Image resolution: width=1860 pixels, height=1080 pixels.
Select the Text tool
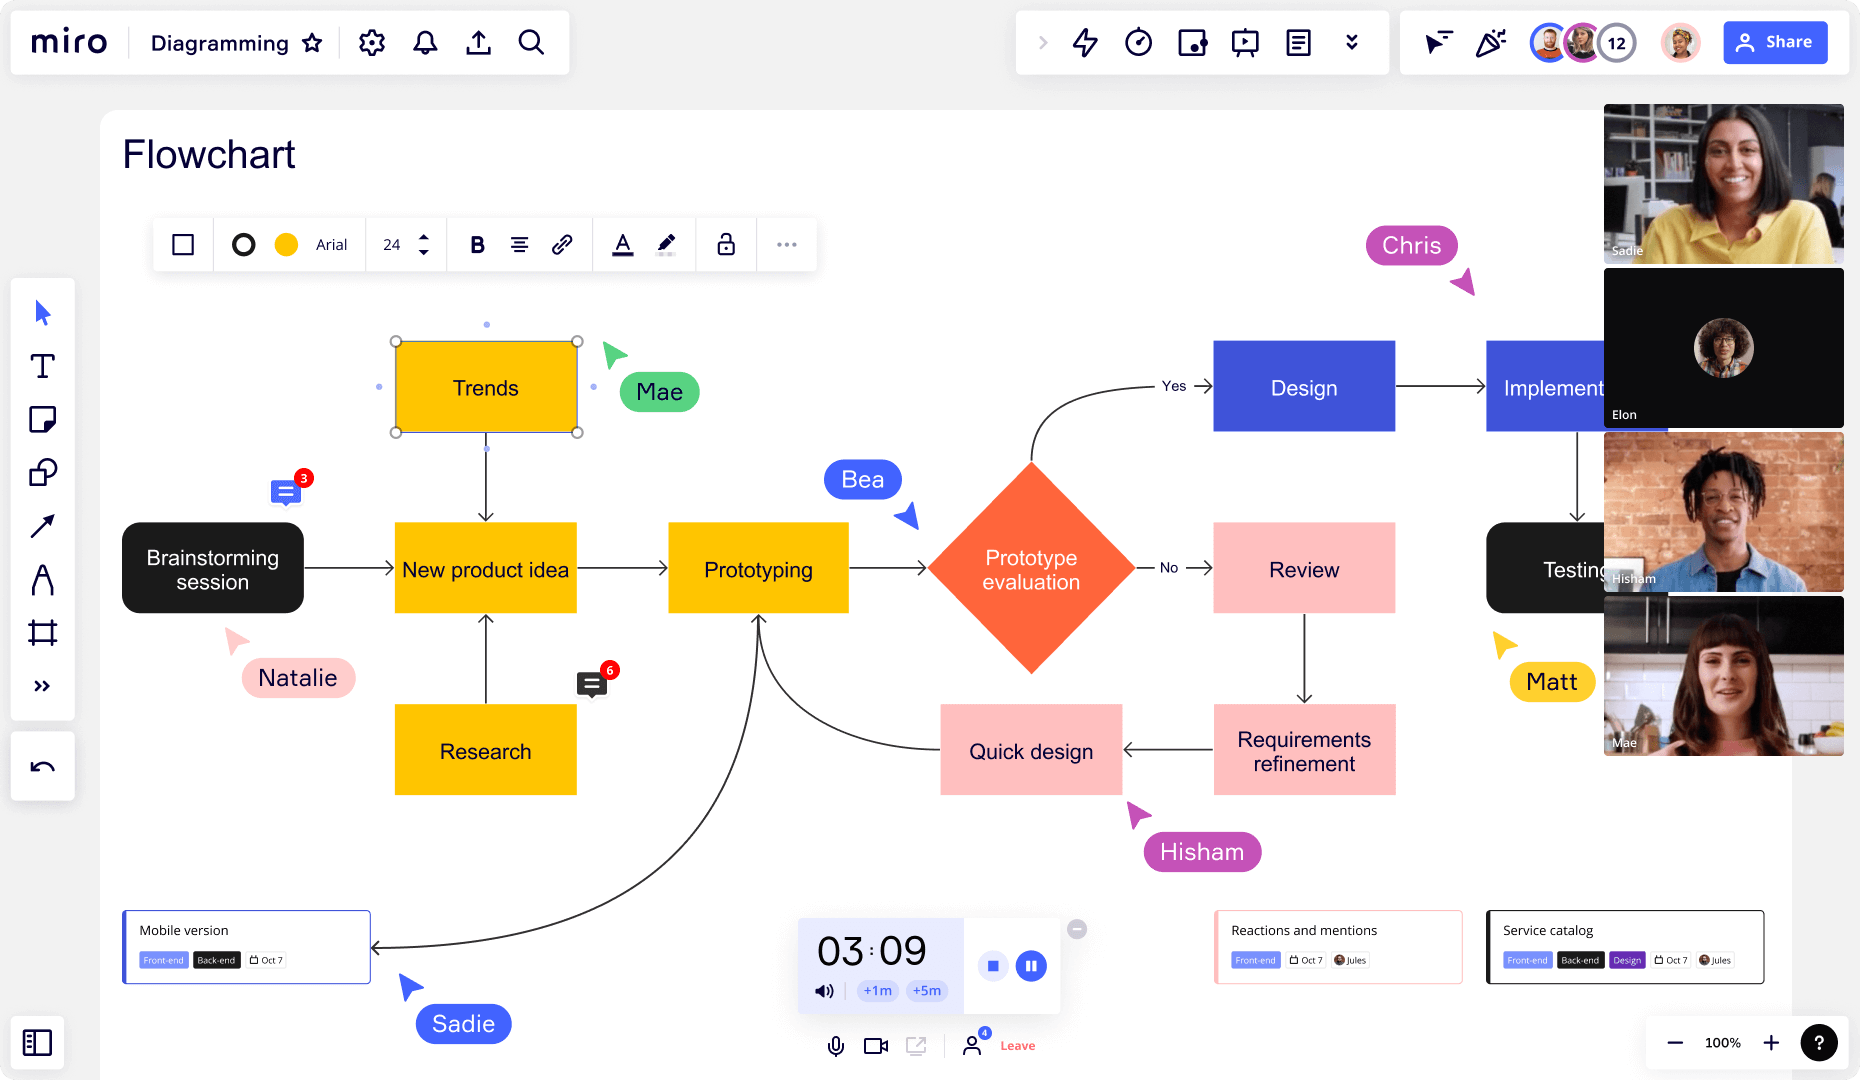(42, 367)
